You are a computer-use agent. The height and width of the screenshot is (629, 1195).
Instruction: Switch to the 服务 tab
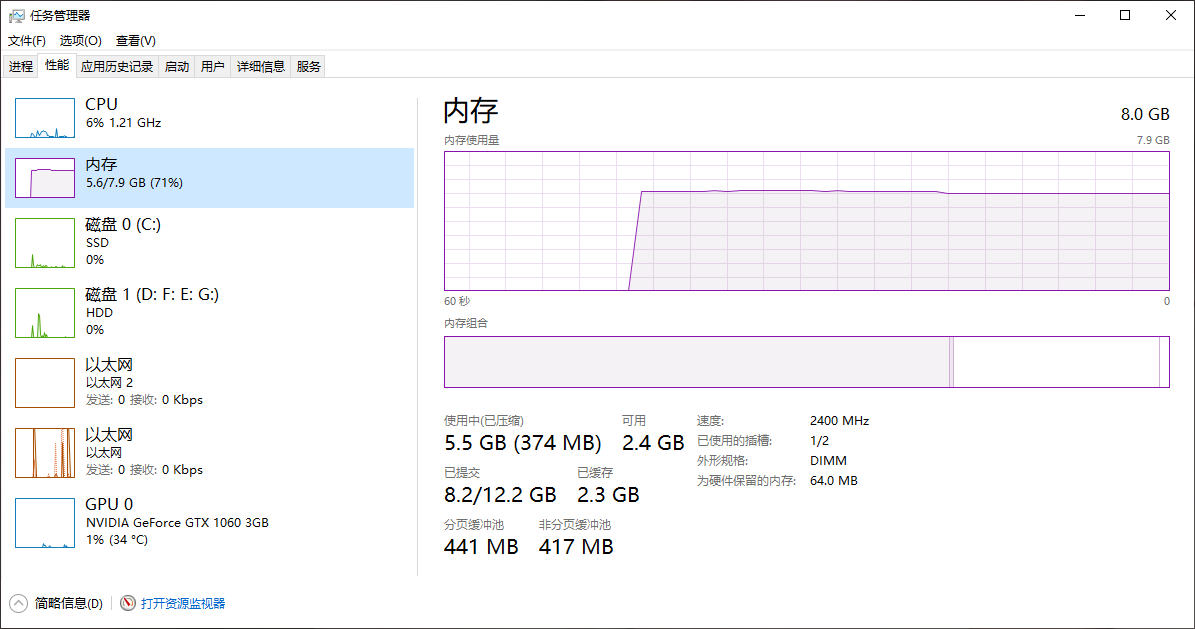click(308, 66)
